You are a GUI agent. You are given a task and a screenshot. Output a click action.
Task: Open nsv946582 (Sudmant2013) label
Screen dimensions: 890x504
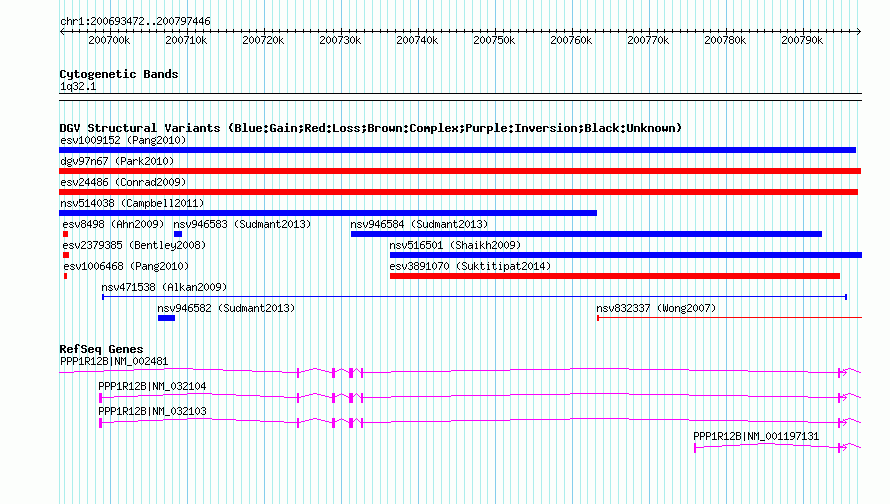click(x=226, y=308)
